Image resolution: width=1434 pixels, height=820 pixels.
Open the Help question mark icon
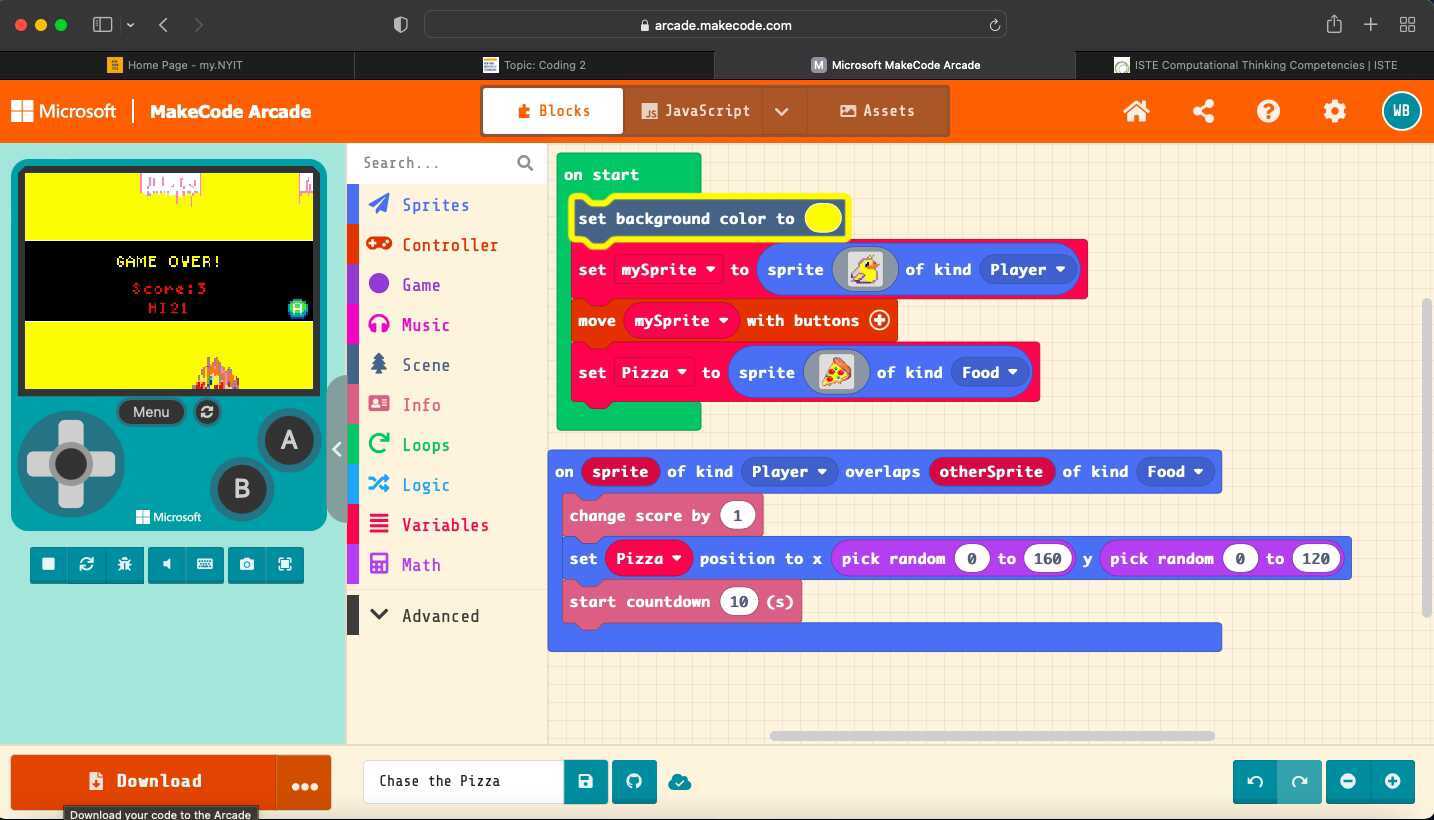(1268, 111)
